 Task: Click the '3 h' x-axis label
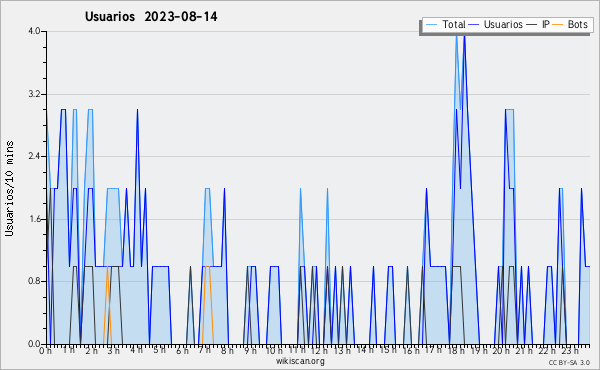(x=114, y=351)
